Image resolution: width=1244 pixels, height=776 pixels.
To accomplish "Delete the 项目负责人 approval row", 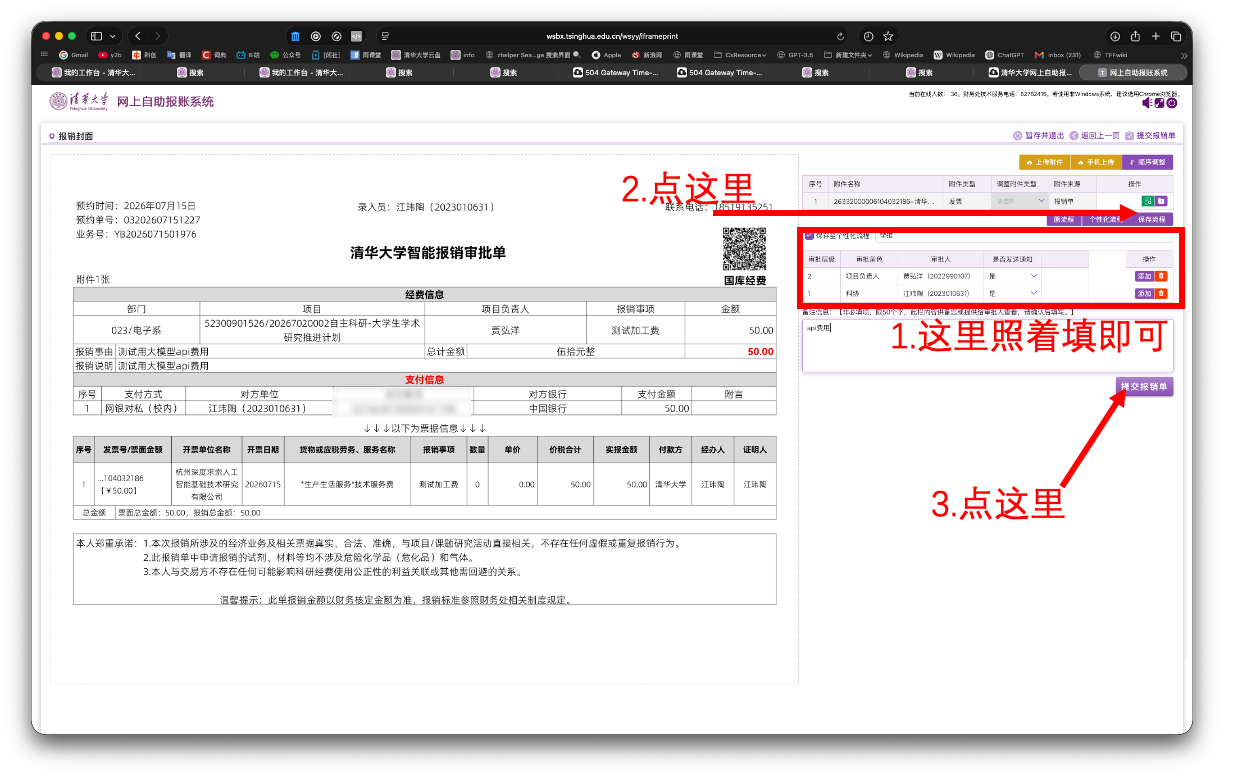I will [x=1161, y=276].
